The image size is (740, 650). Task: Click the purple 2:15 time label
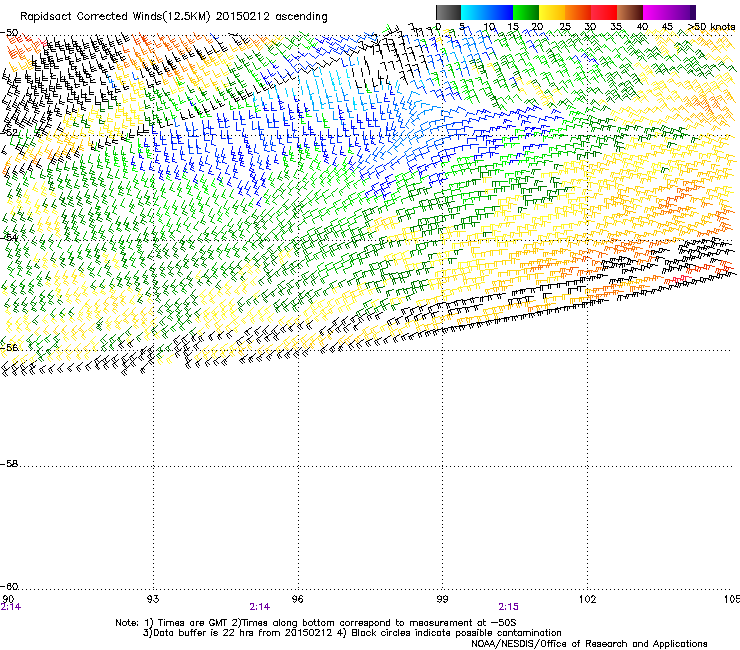coord(508,607)
